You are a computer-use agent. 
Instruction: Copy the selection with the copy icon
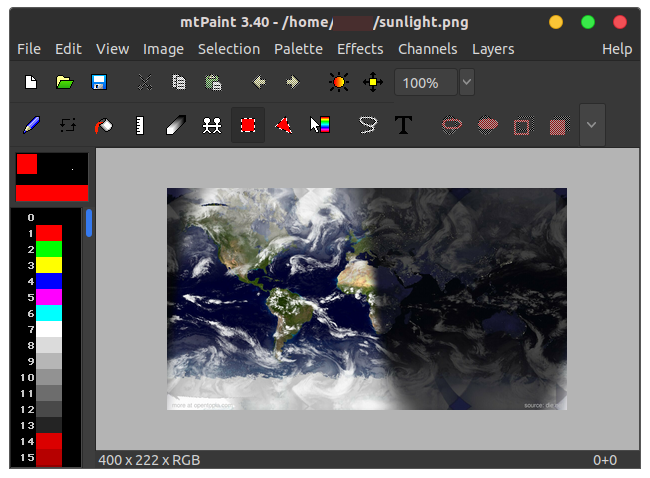(179, 82)
